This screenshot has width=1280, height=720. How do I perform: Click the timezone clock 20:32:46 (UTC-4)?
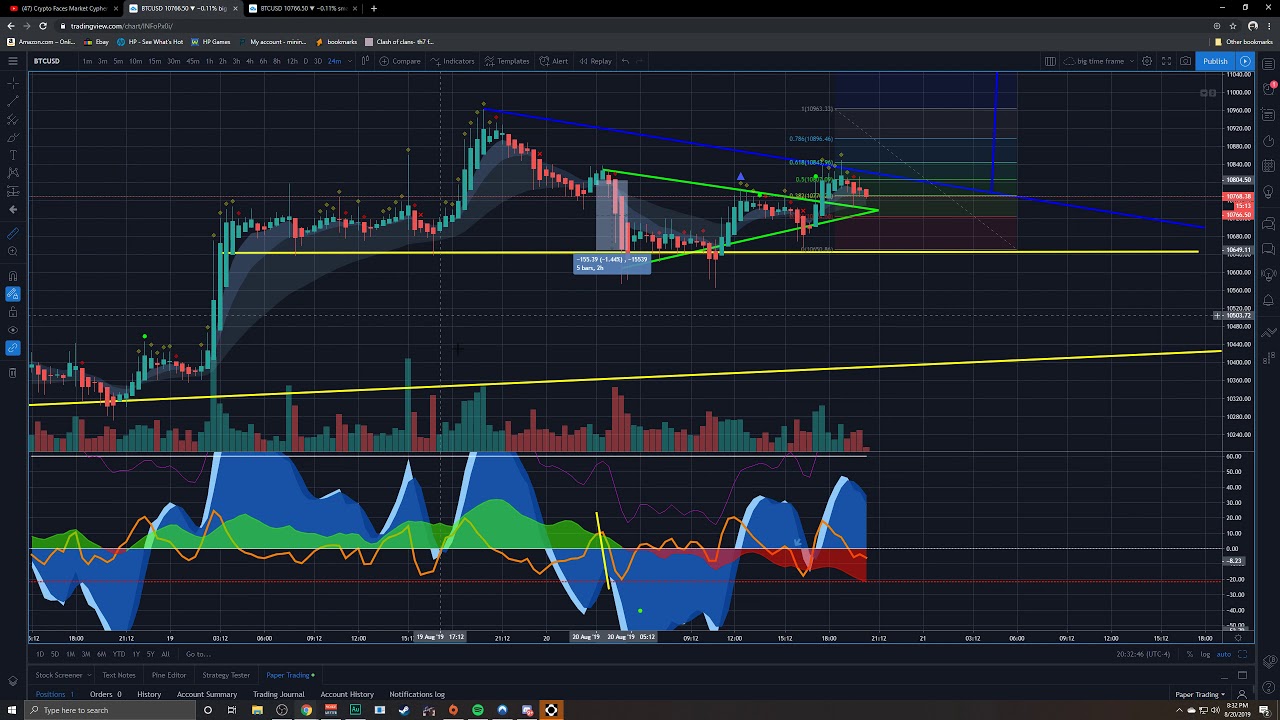[x=1143, y=654]
